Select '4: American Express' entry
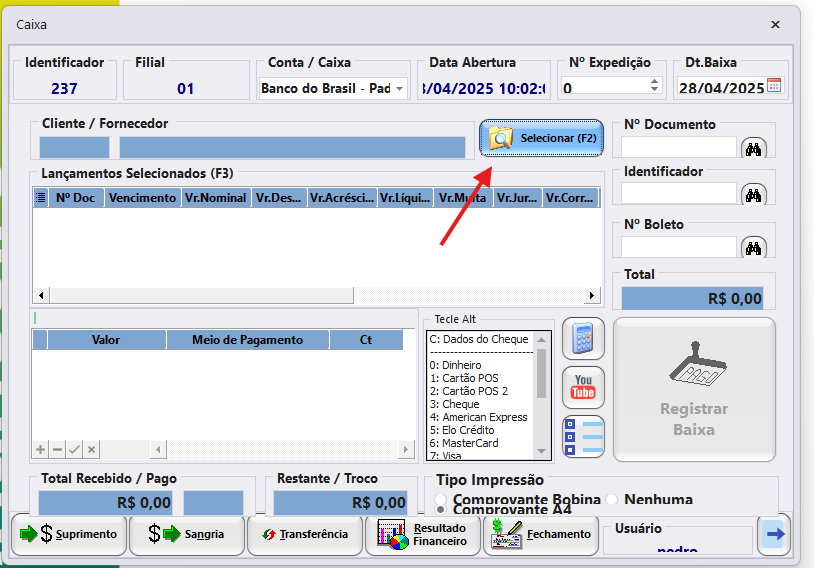The height and width of the screenshot is (568, 814). (x=479, y=417)
